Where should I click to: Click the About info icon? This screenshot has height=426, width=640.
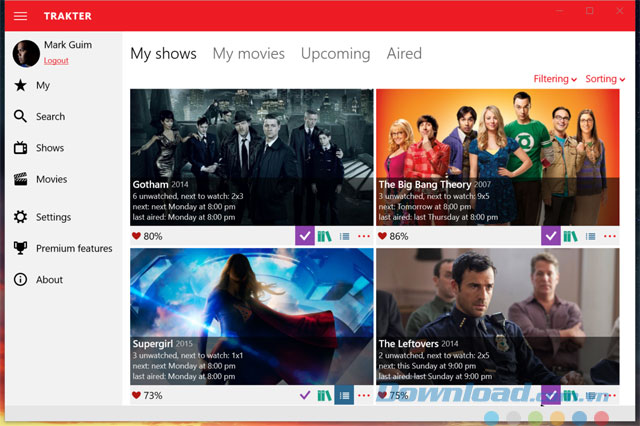[x=20, y=280]
